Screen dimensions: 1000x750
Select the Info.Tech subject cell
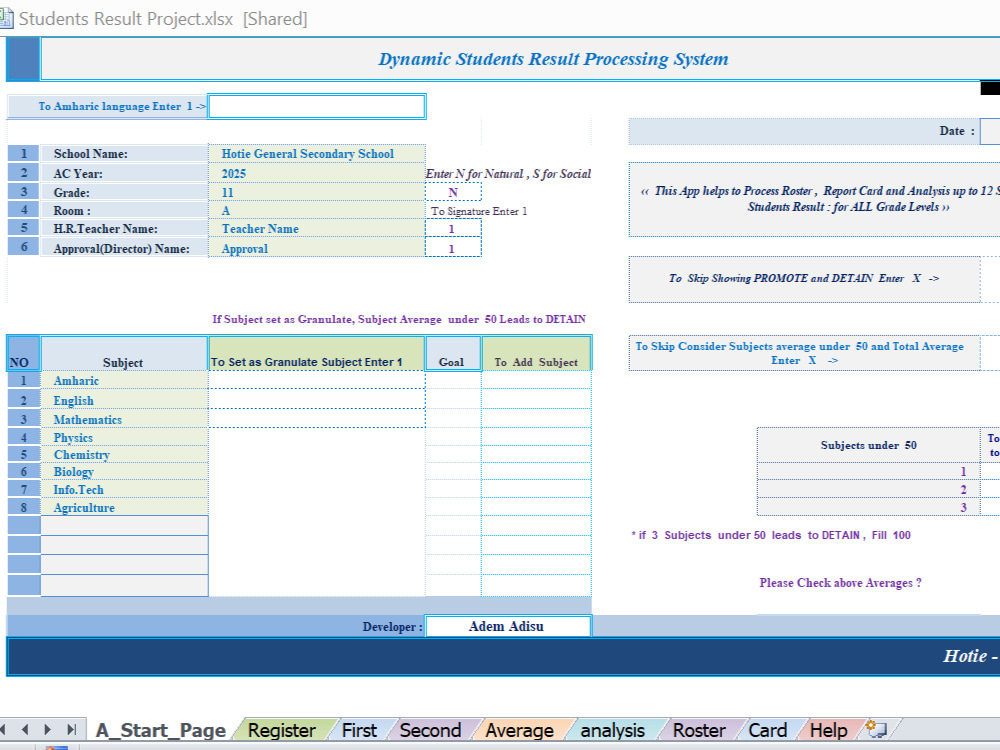pos(124,489)
